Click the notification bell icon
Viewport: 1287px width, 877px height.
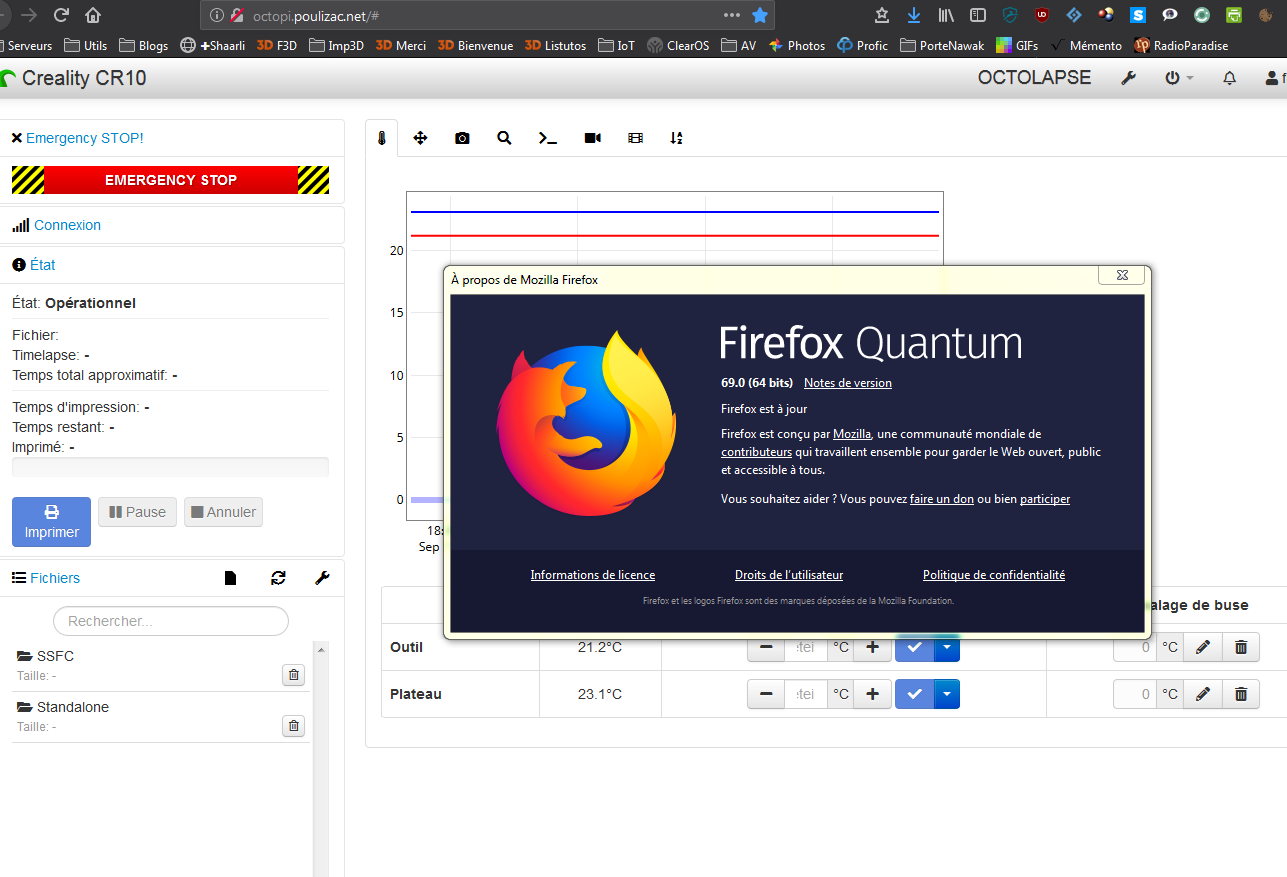(1230, 78)
